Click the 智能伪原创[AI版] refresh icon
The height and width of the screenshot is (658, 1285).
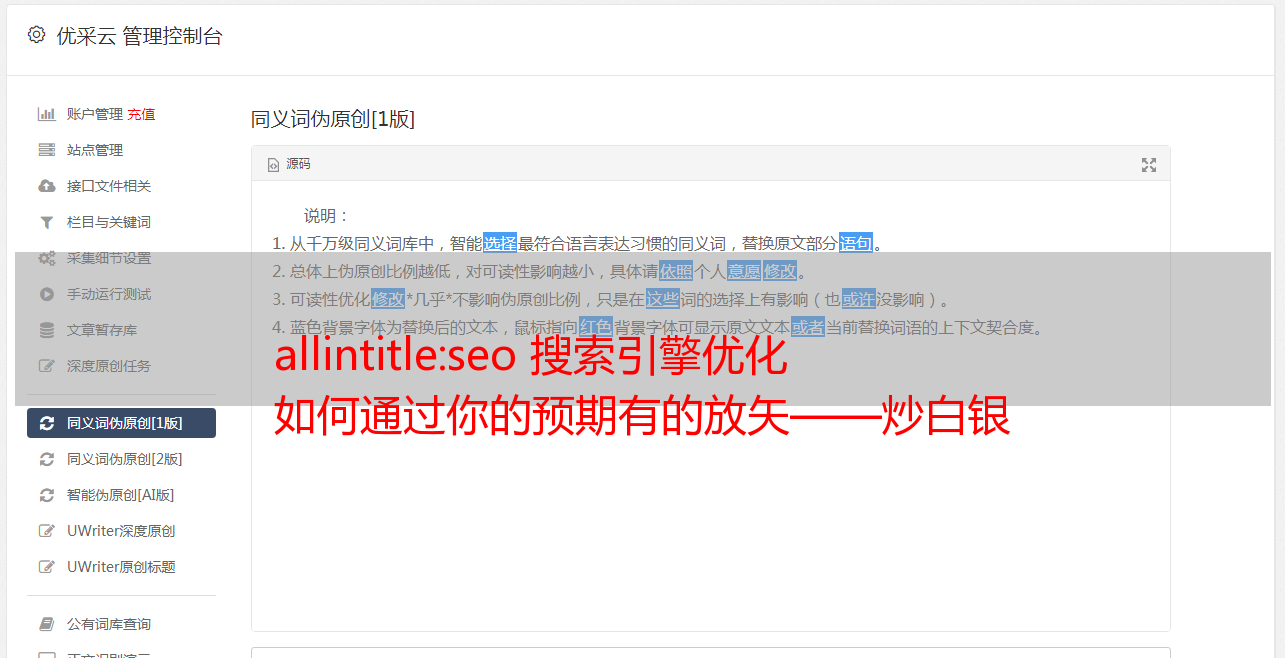click(x=46, y=495)
